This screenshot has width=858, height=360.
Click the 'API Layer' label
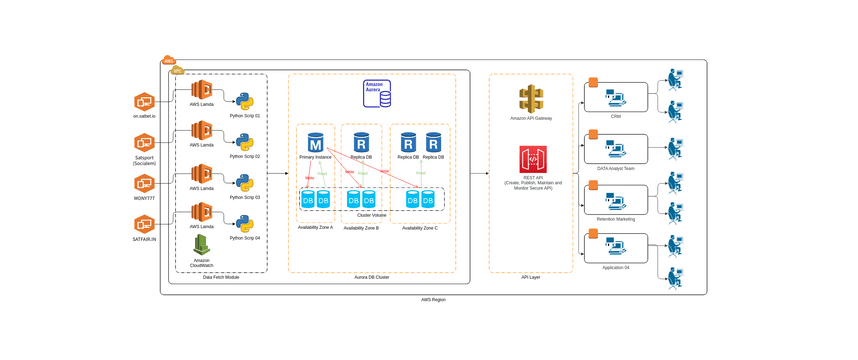(x=530, y=277)
